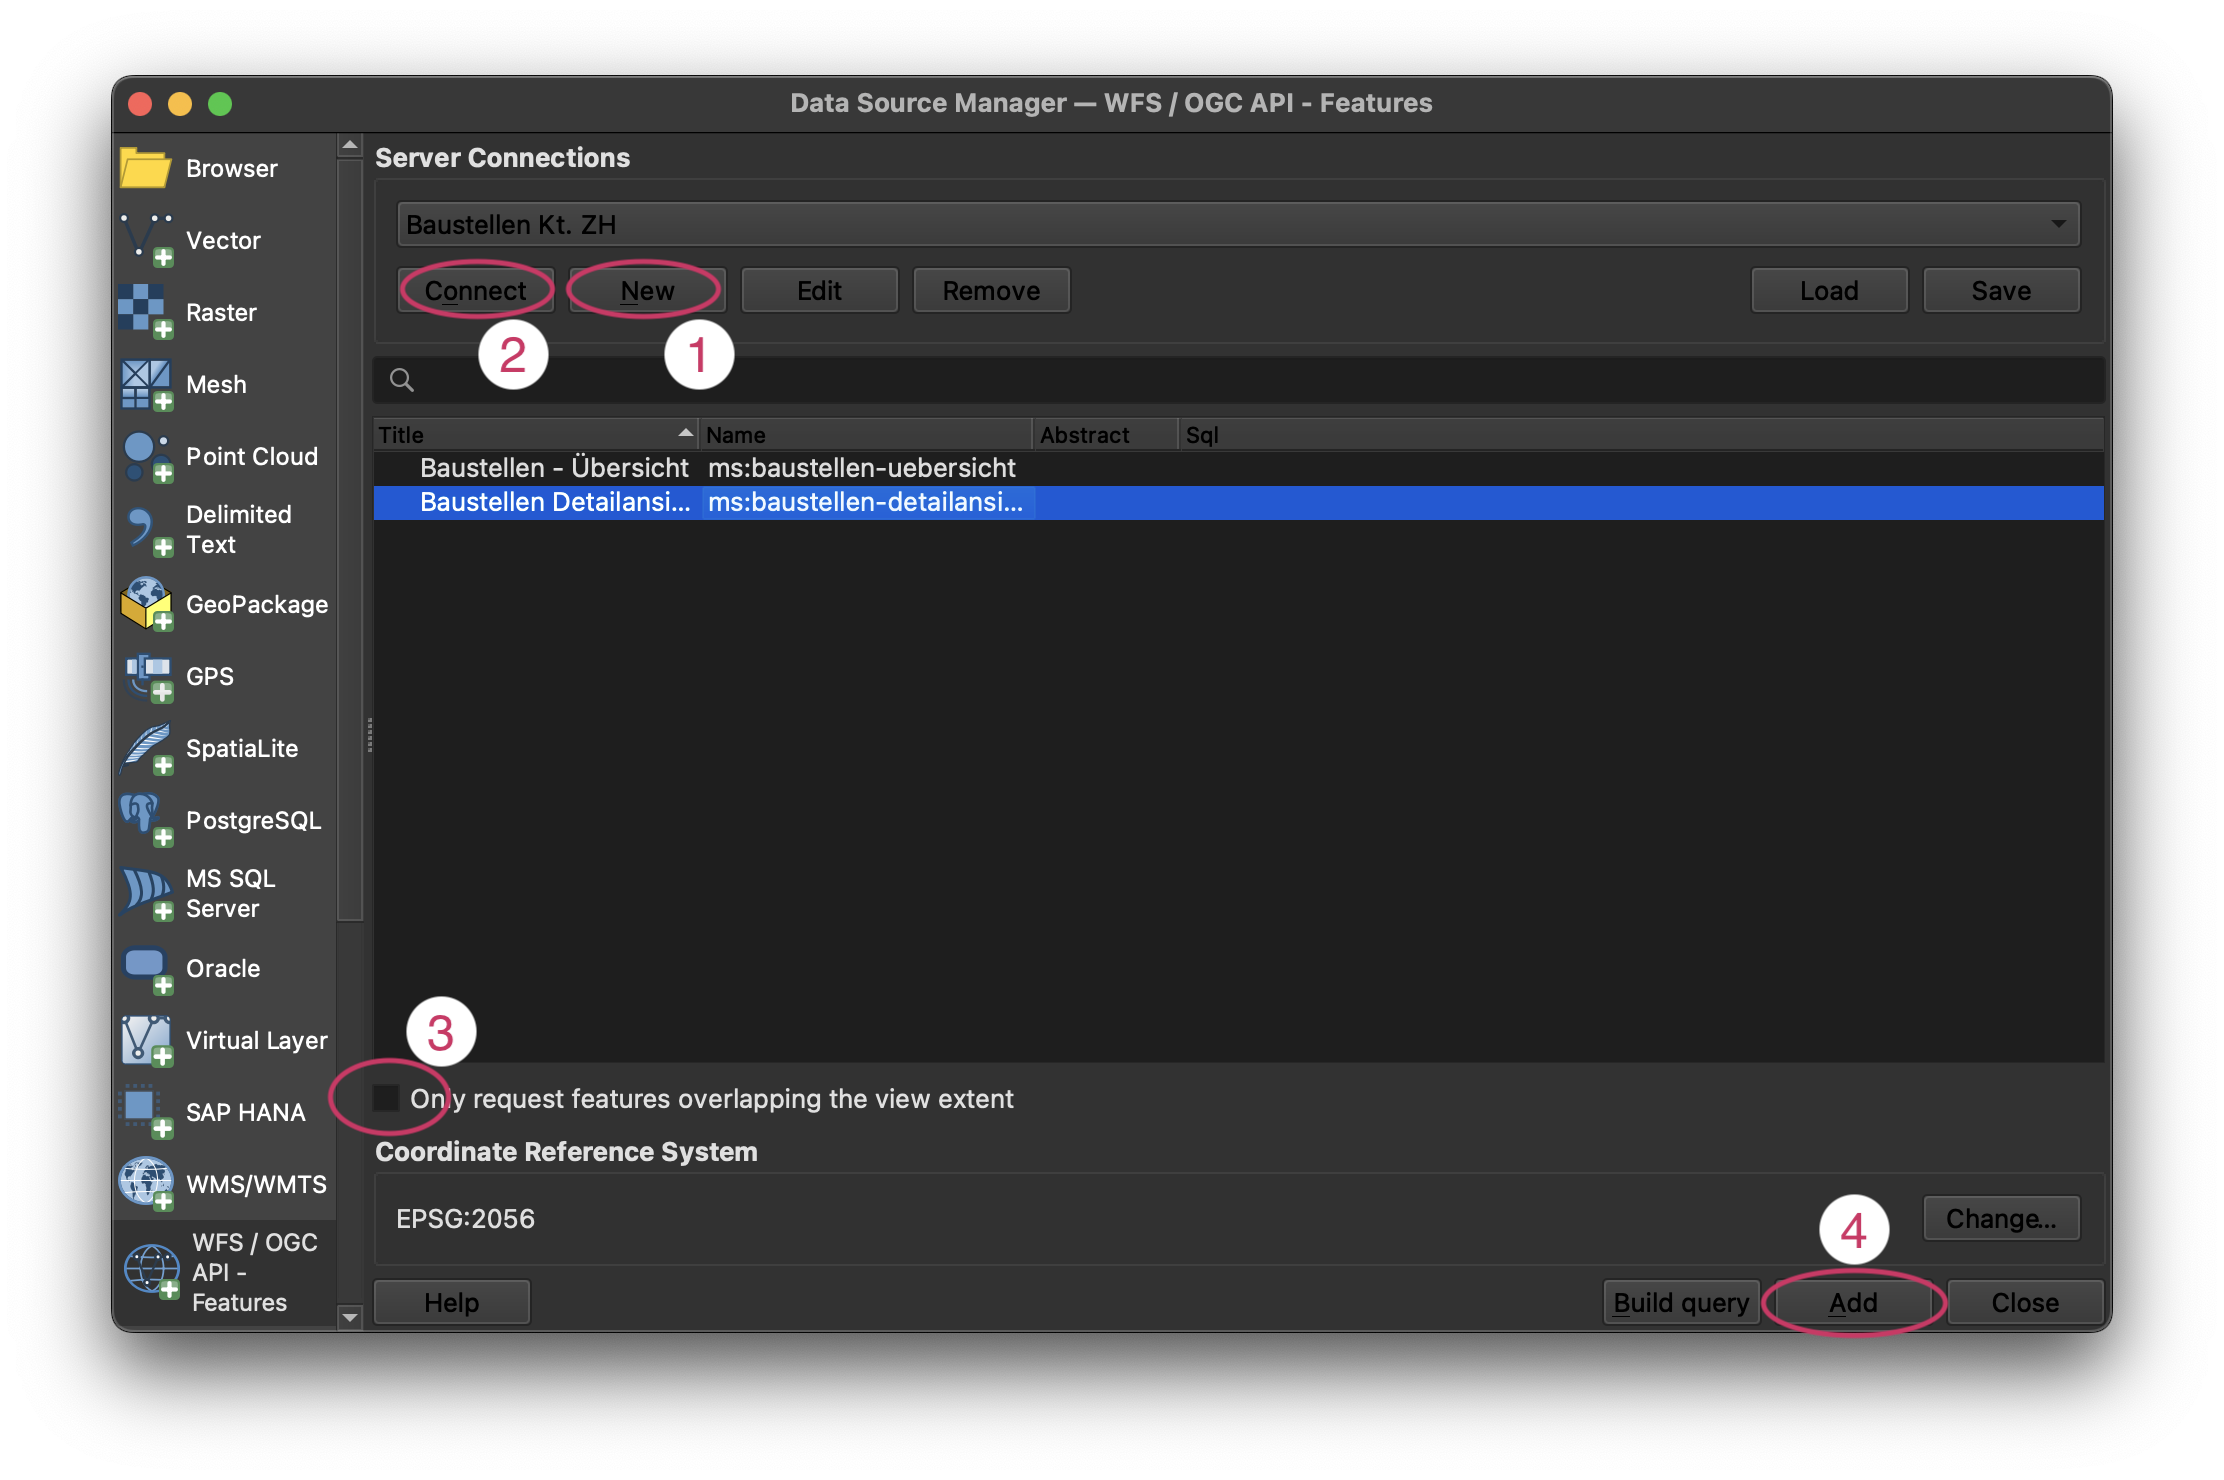The image size is (2224, 1480).
Task: Connect to the selected WFS server
Action: click(x=476, y=290)
